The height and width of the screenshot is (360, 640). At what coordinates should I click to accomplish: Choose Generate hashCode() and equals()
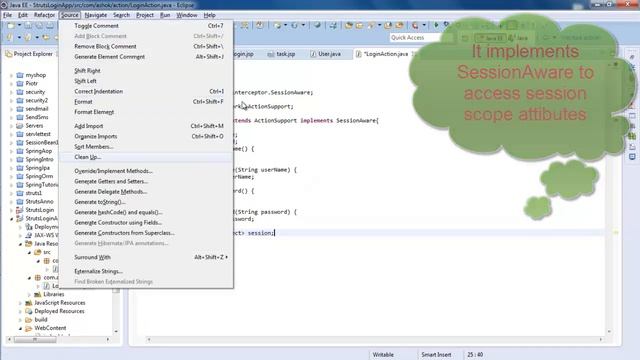(146, 212)
